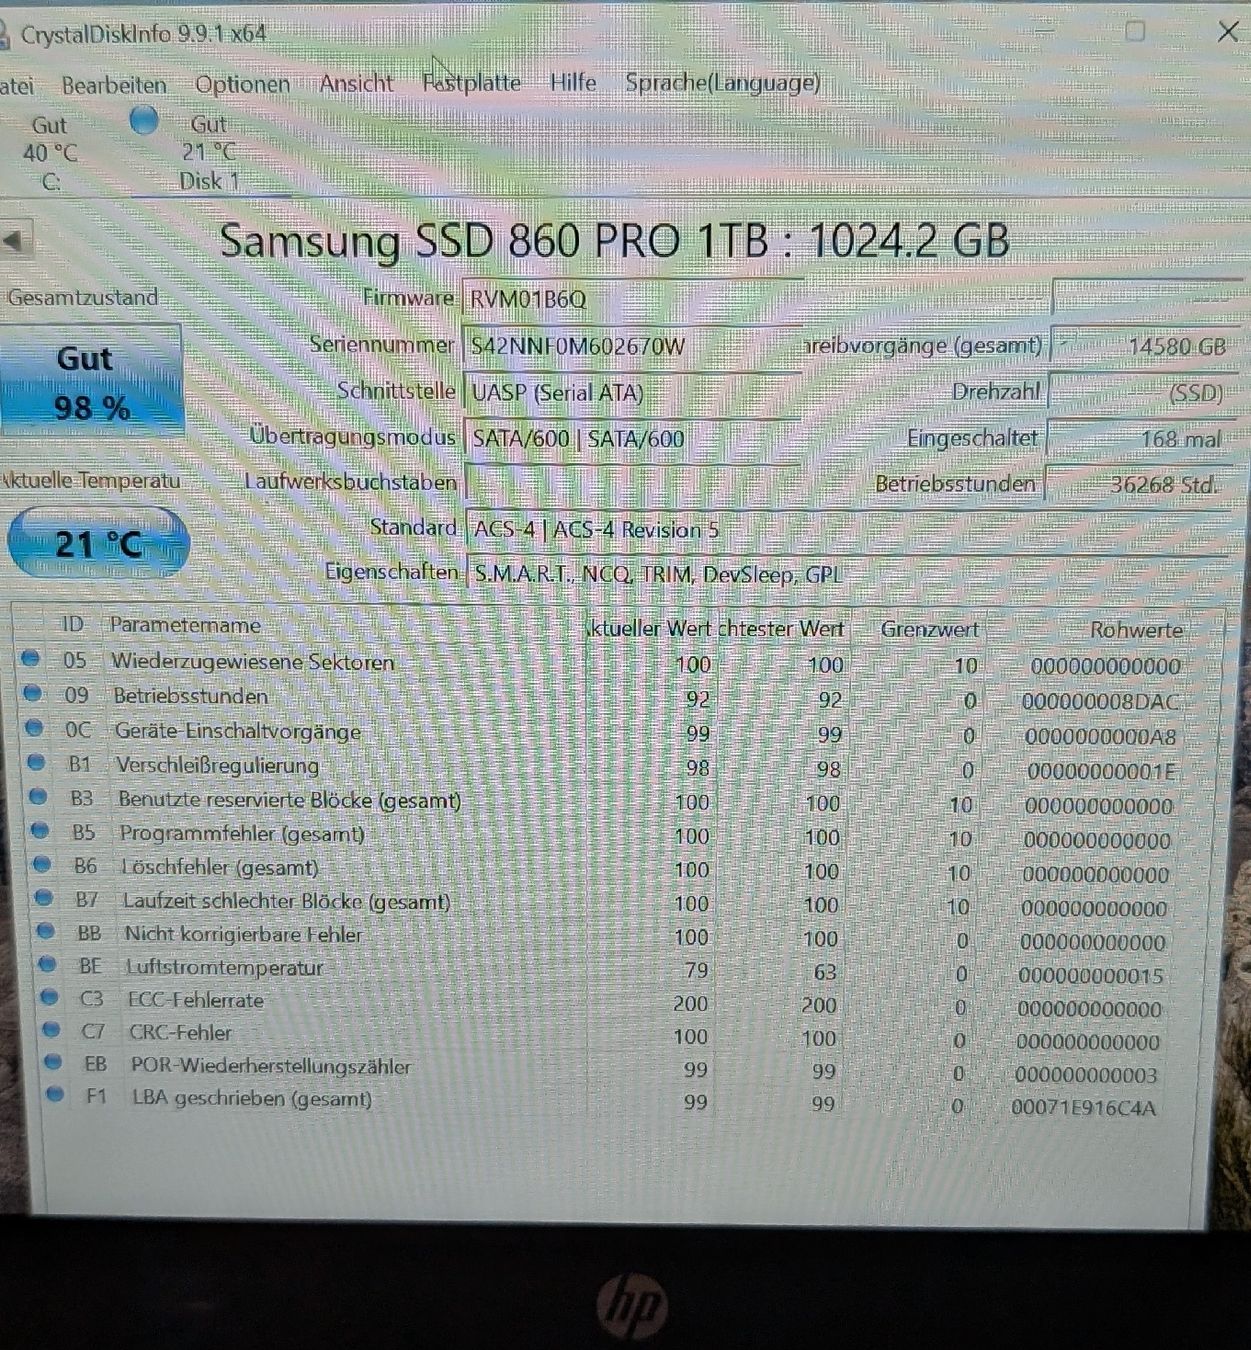Select the LBA geschrieben (gesamt) attribute name
1251x1350 pixels.
coord(252,1098)
